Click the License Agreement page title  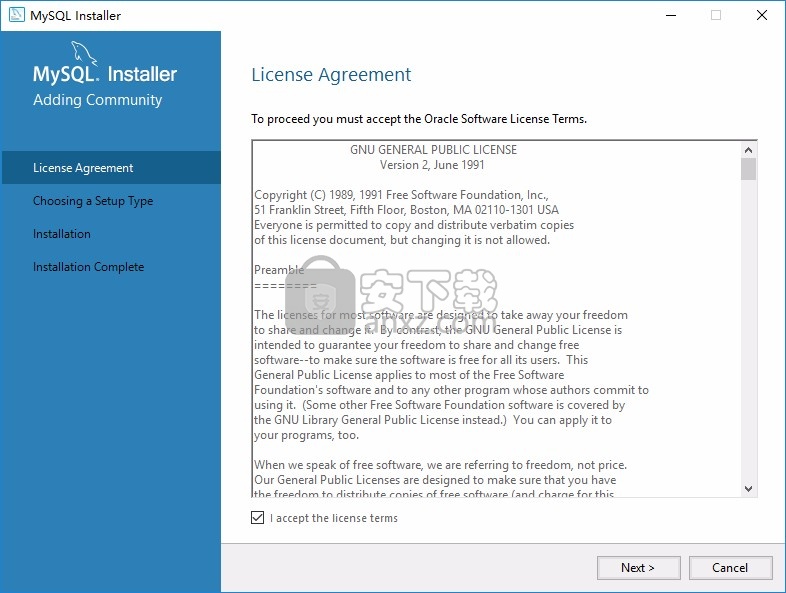331,74
